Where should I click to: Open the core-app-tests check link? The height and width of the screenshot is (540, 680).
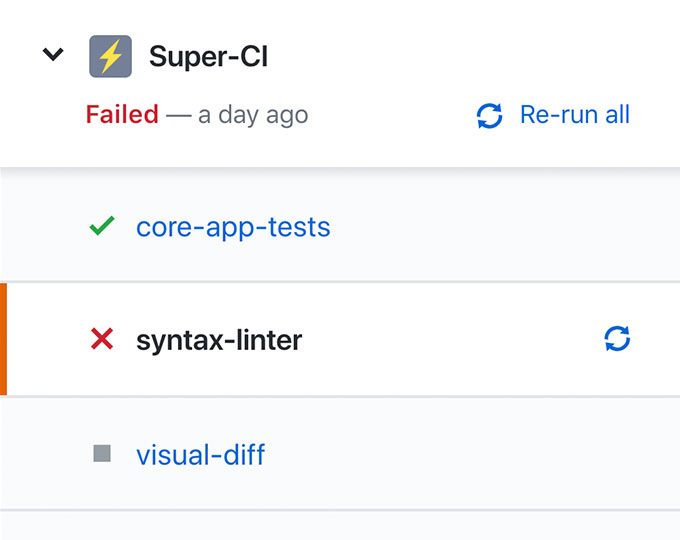tap(233, 227)
